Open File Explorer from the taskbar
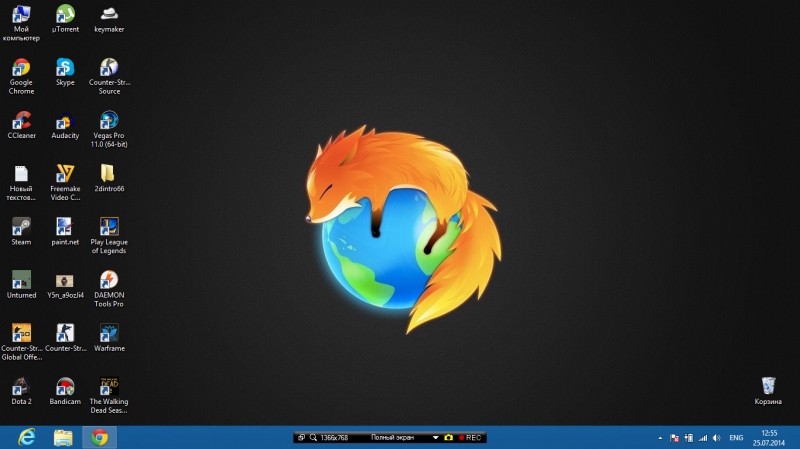Viewport: 800px width, 449px height. pos(63,438)
